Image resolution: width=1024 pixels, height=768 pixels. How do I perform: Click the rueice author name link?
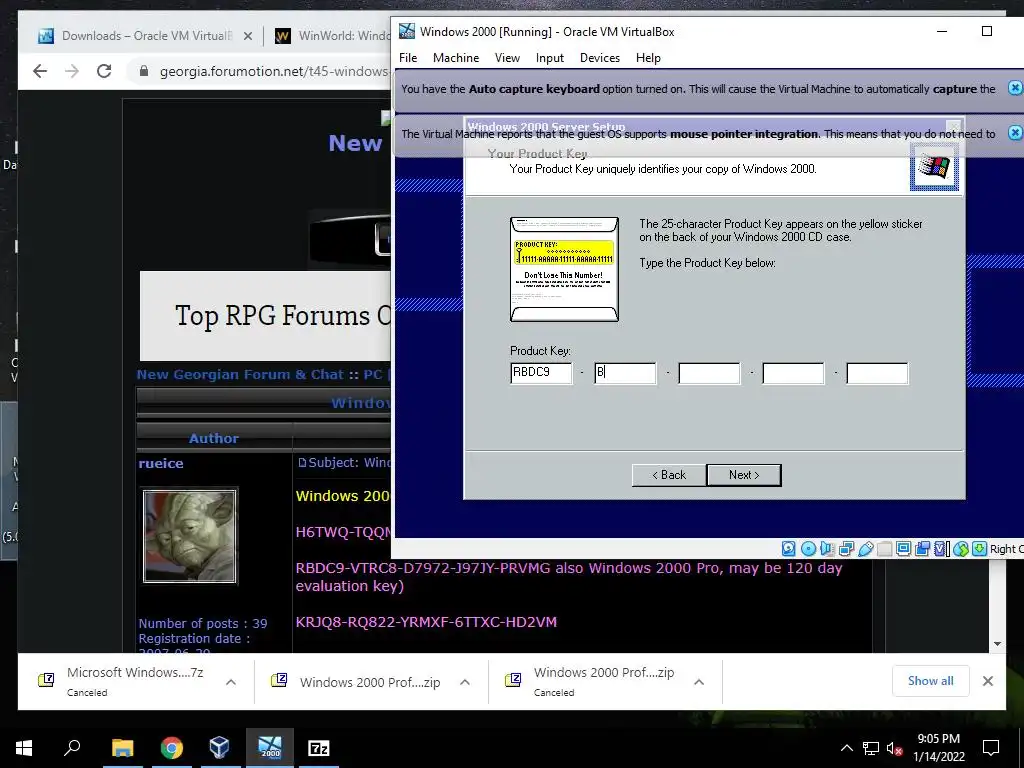point(161,463)
